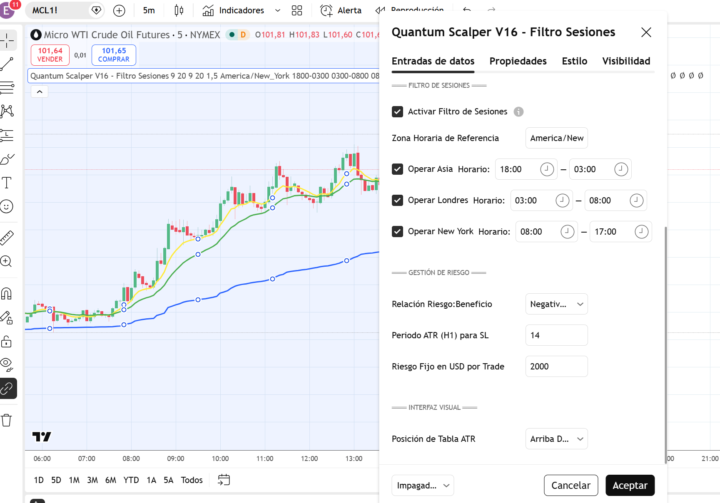720x503 pixels.
Task: Toggle stay in drawing mode
Action: 7,317
